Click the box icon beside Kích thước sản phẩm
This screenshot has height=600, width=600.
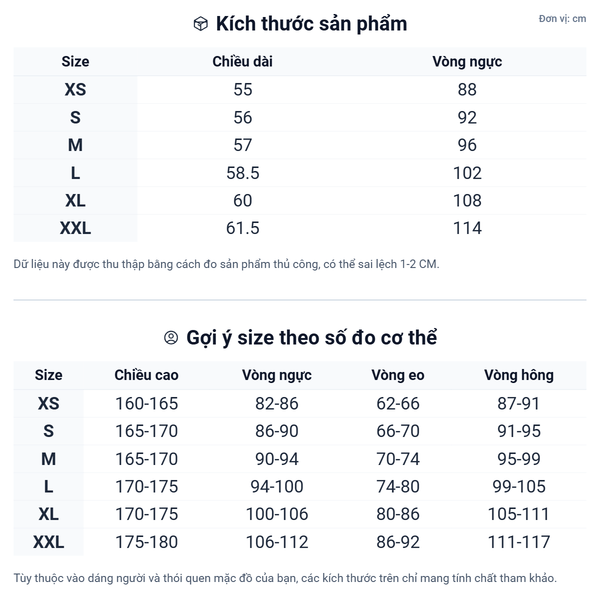click(200, 24)
